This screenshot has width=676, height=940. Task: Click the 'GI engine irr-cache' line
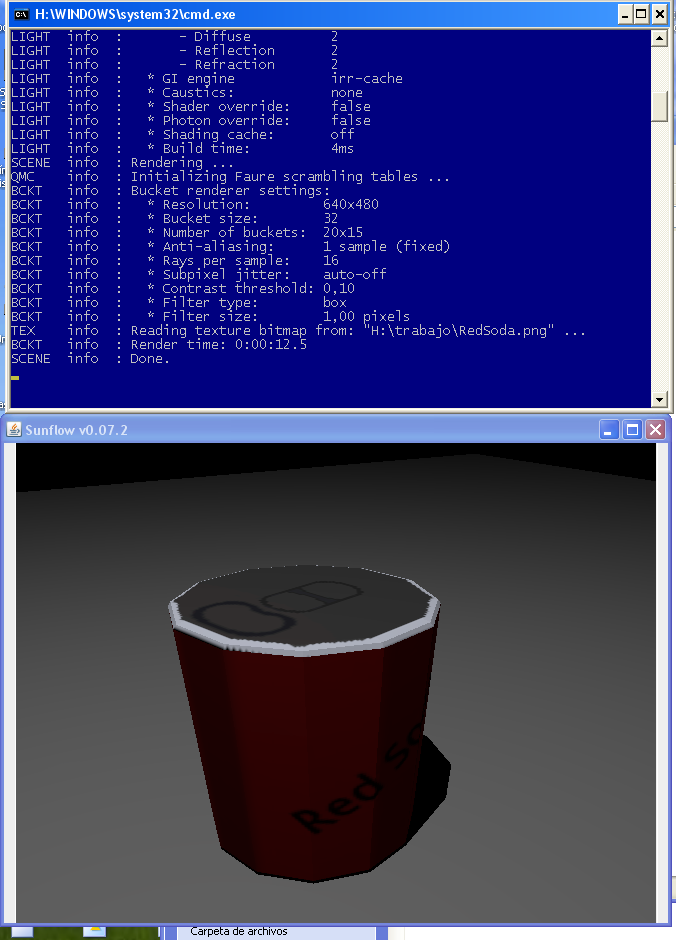tap(207, 79)
